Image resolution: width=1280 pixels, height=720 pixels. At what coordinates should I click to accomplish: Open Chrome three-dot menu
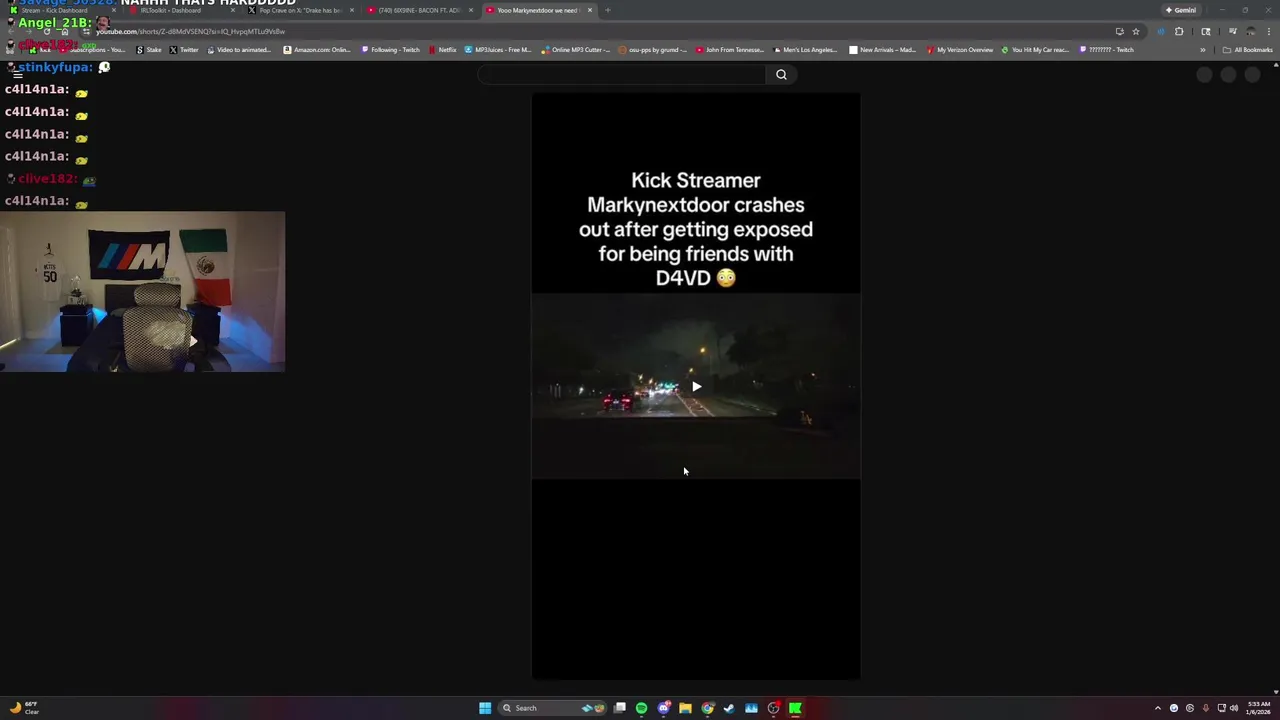pos(1269,31)
